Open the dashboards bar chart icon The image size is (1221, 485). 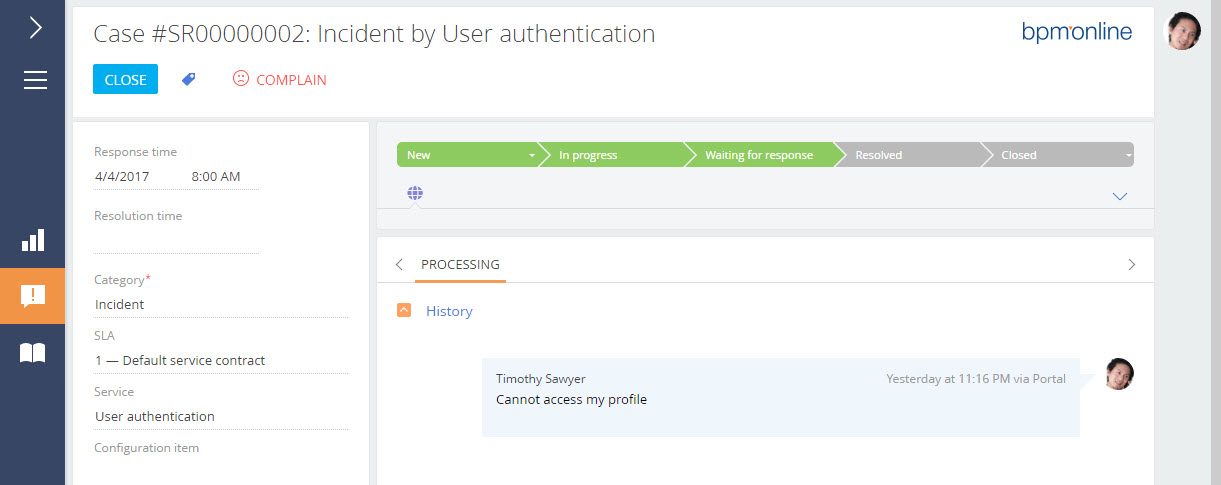click(33, 240)
